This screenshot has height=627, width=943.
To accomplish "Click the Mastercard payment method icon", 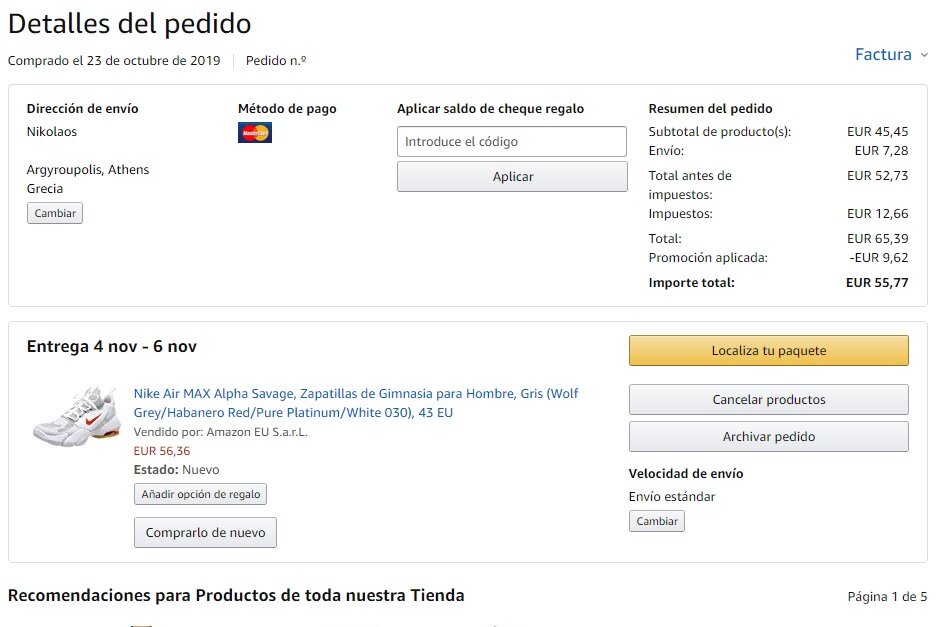I will click(x=254, y=132).
